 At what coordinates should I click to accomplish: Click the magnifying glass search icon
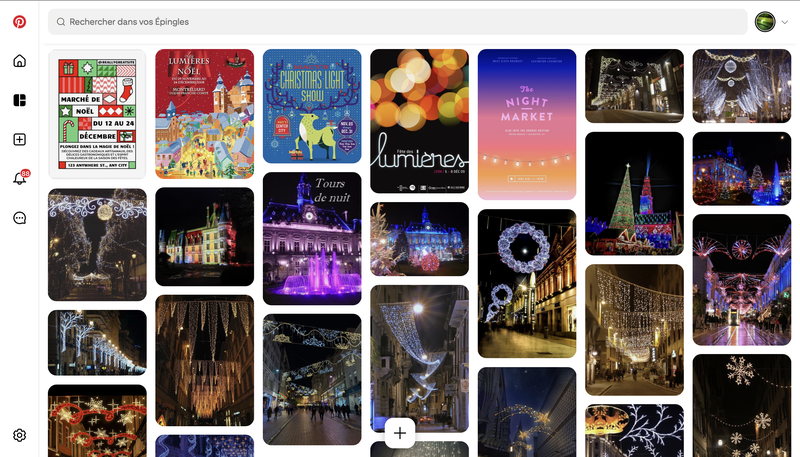(x=61, y=22)
